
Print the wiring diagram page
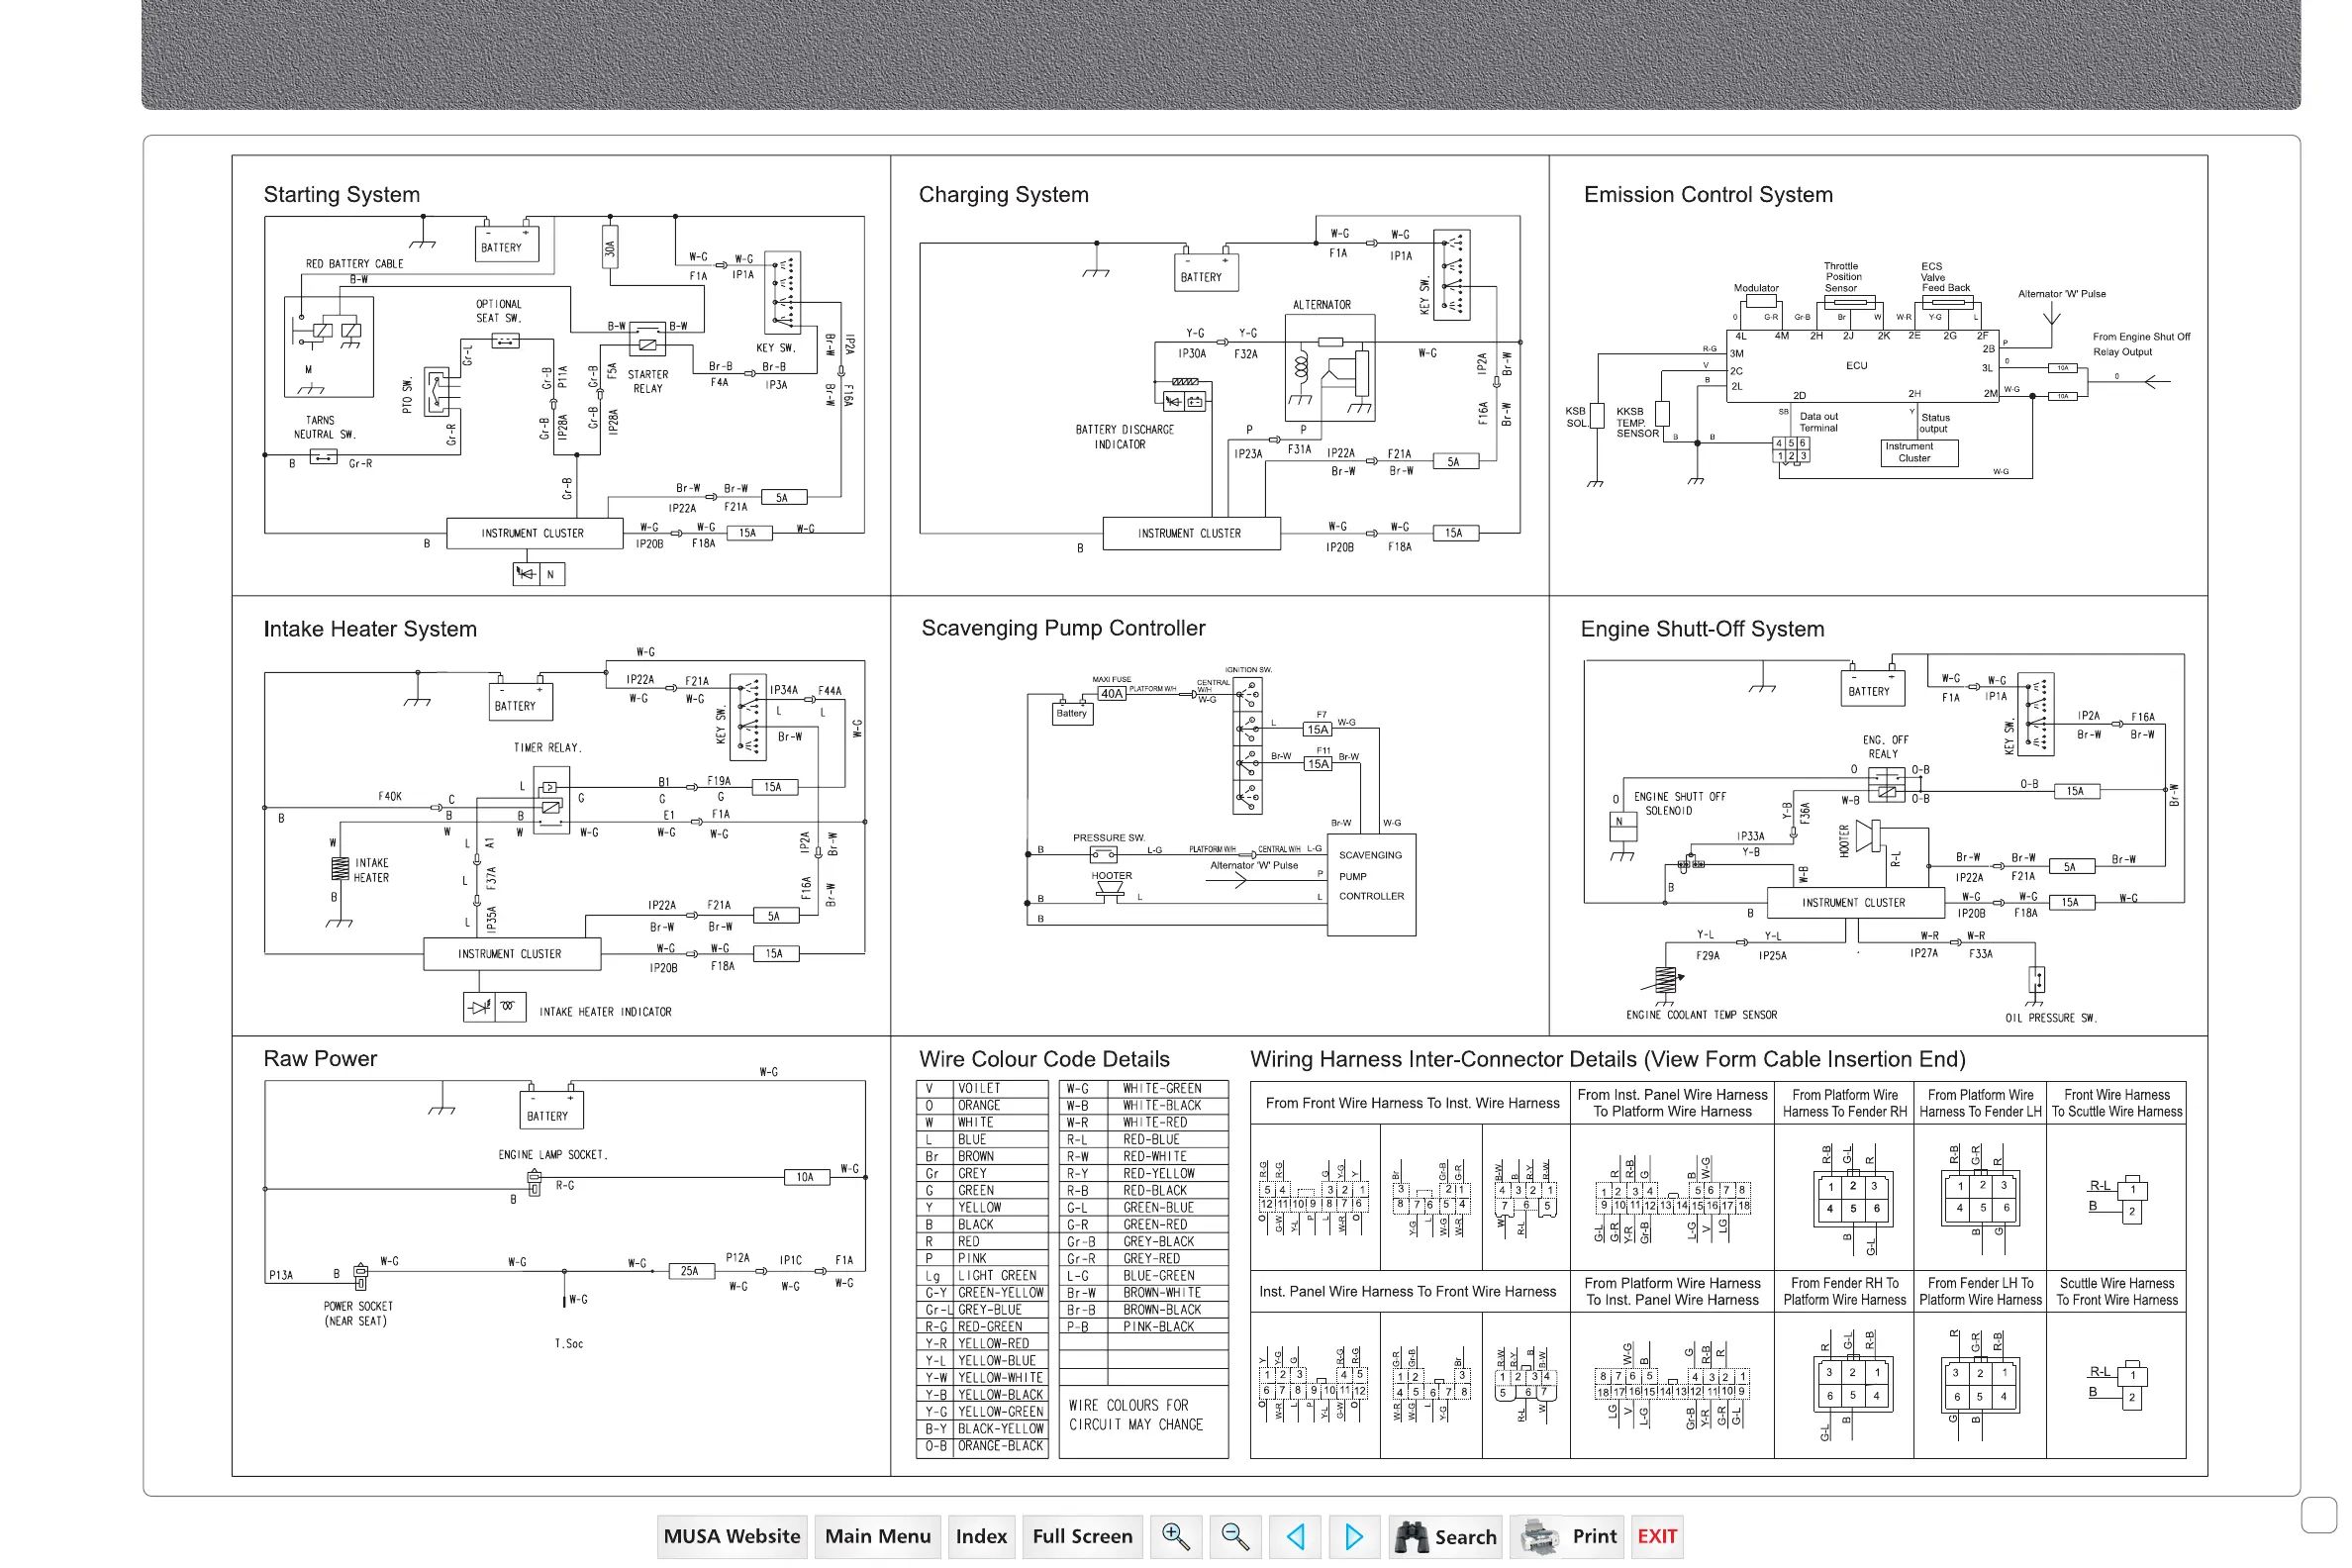pyautogui.click(x=1566, y=1536)
